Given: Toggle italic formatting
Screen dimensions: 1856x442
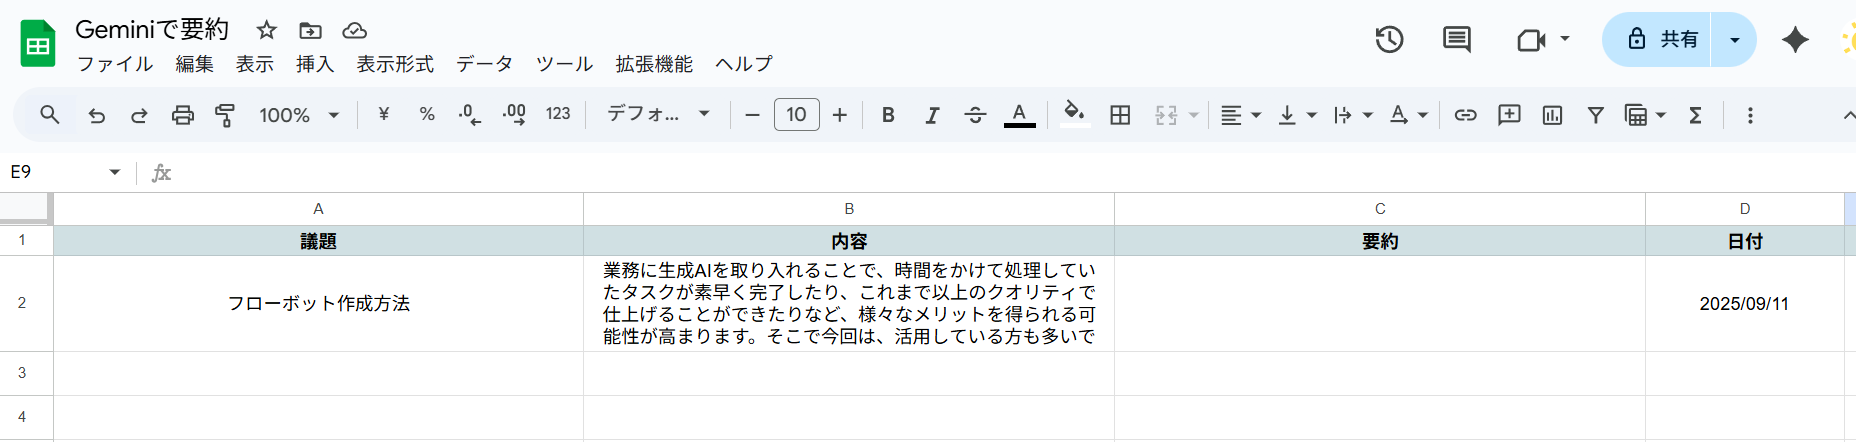Looking at the screenshot, I should (x=932, y=115).
